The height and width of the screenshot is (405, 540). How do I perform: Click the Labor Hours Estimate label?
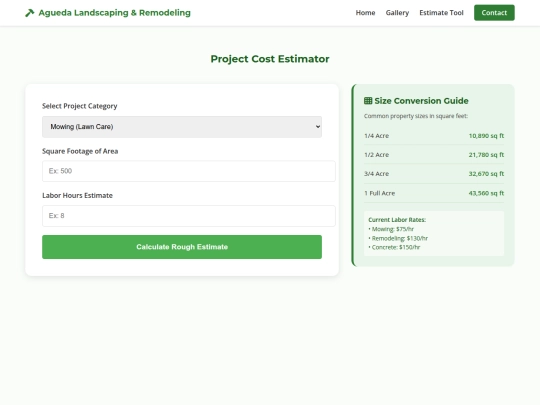(x=77, y=196)
